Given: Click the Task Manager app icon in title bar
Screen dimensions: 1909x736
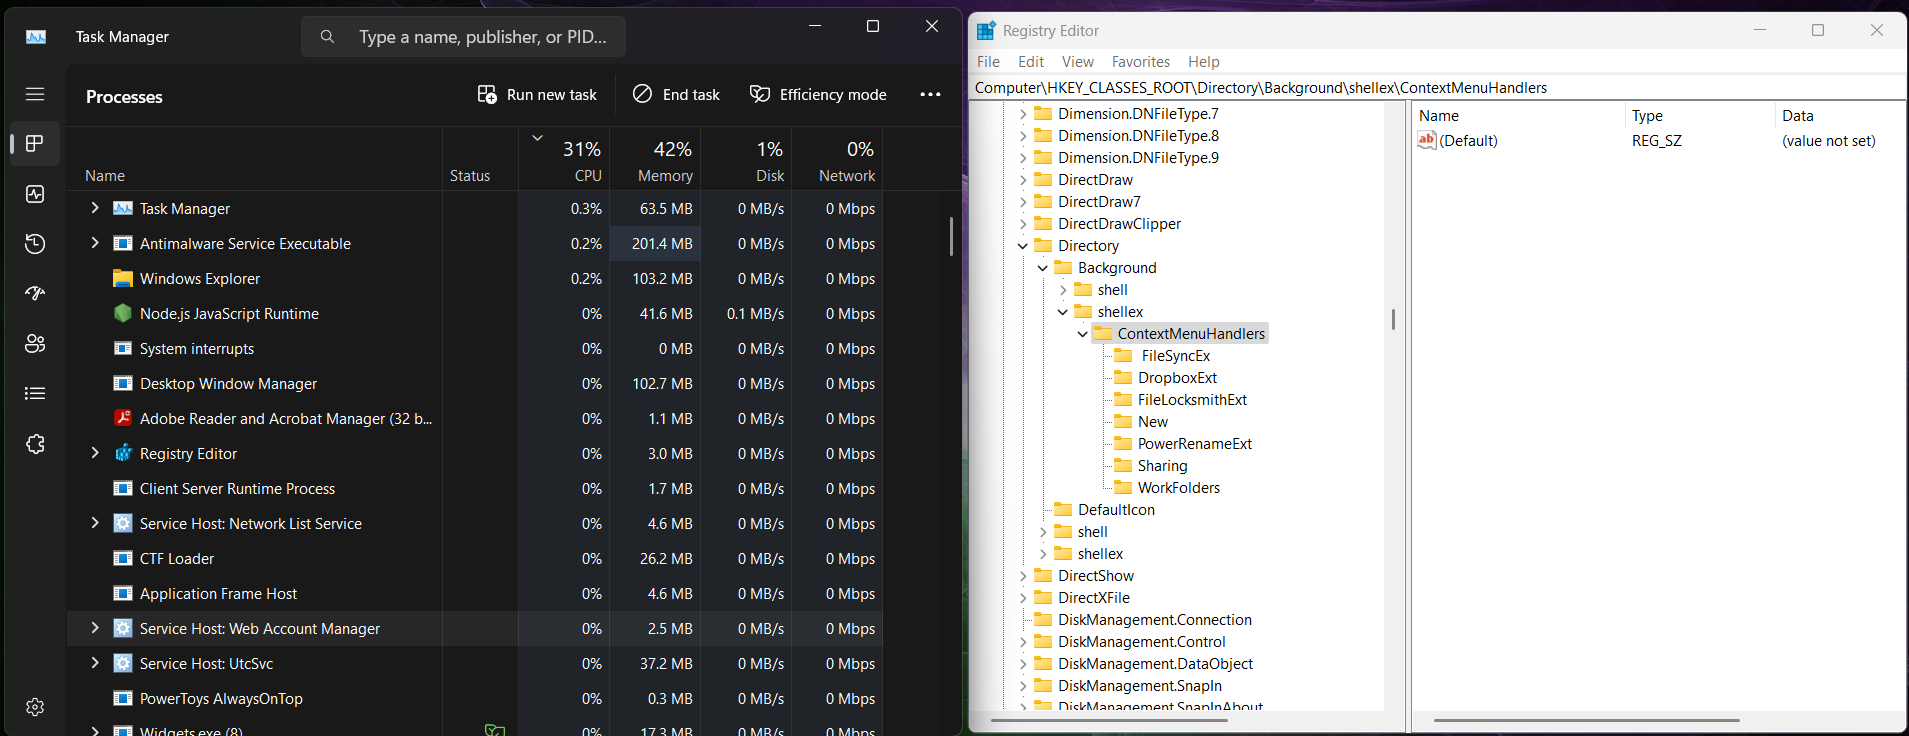Looking at the screenshot, I should (x=36, y=37).
